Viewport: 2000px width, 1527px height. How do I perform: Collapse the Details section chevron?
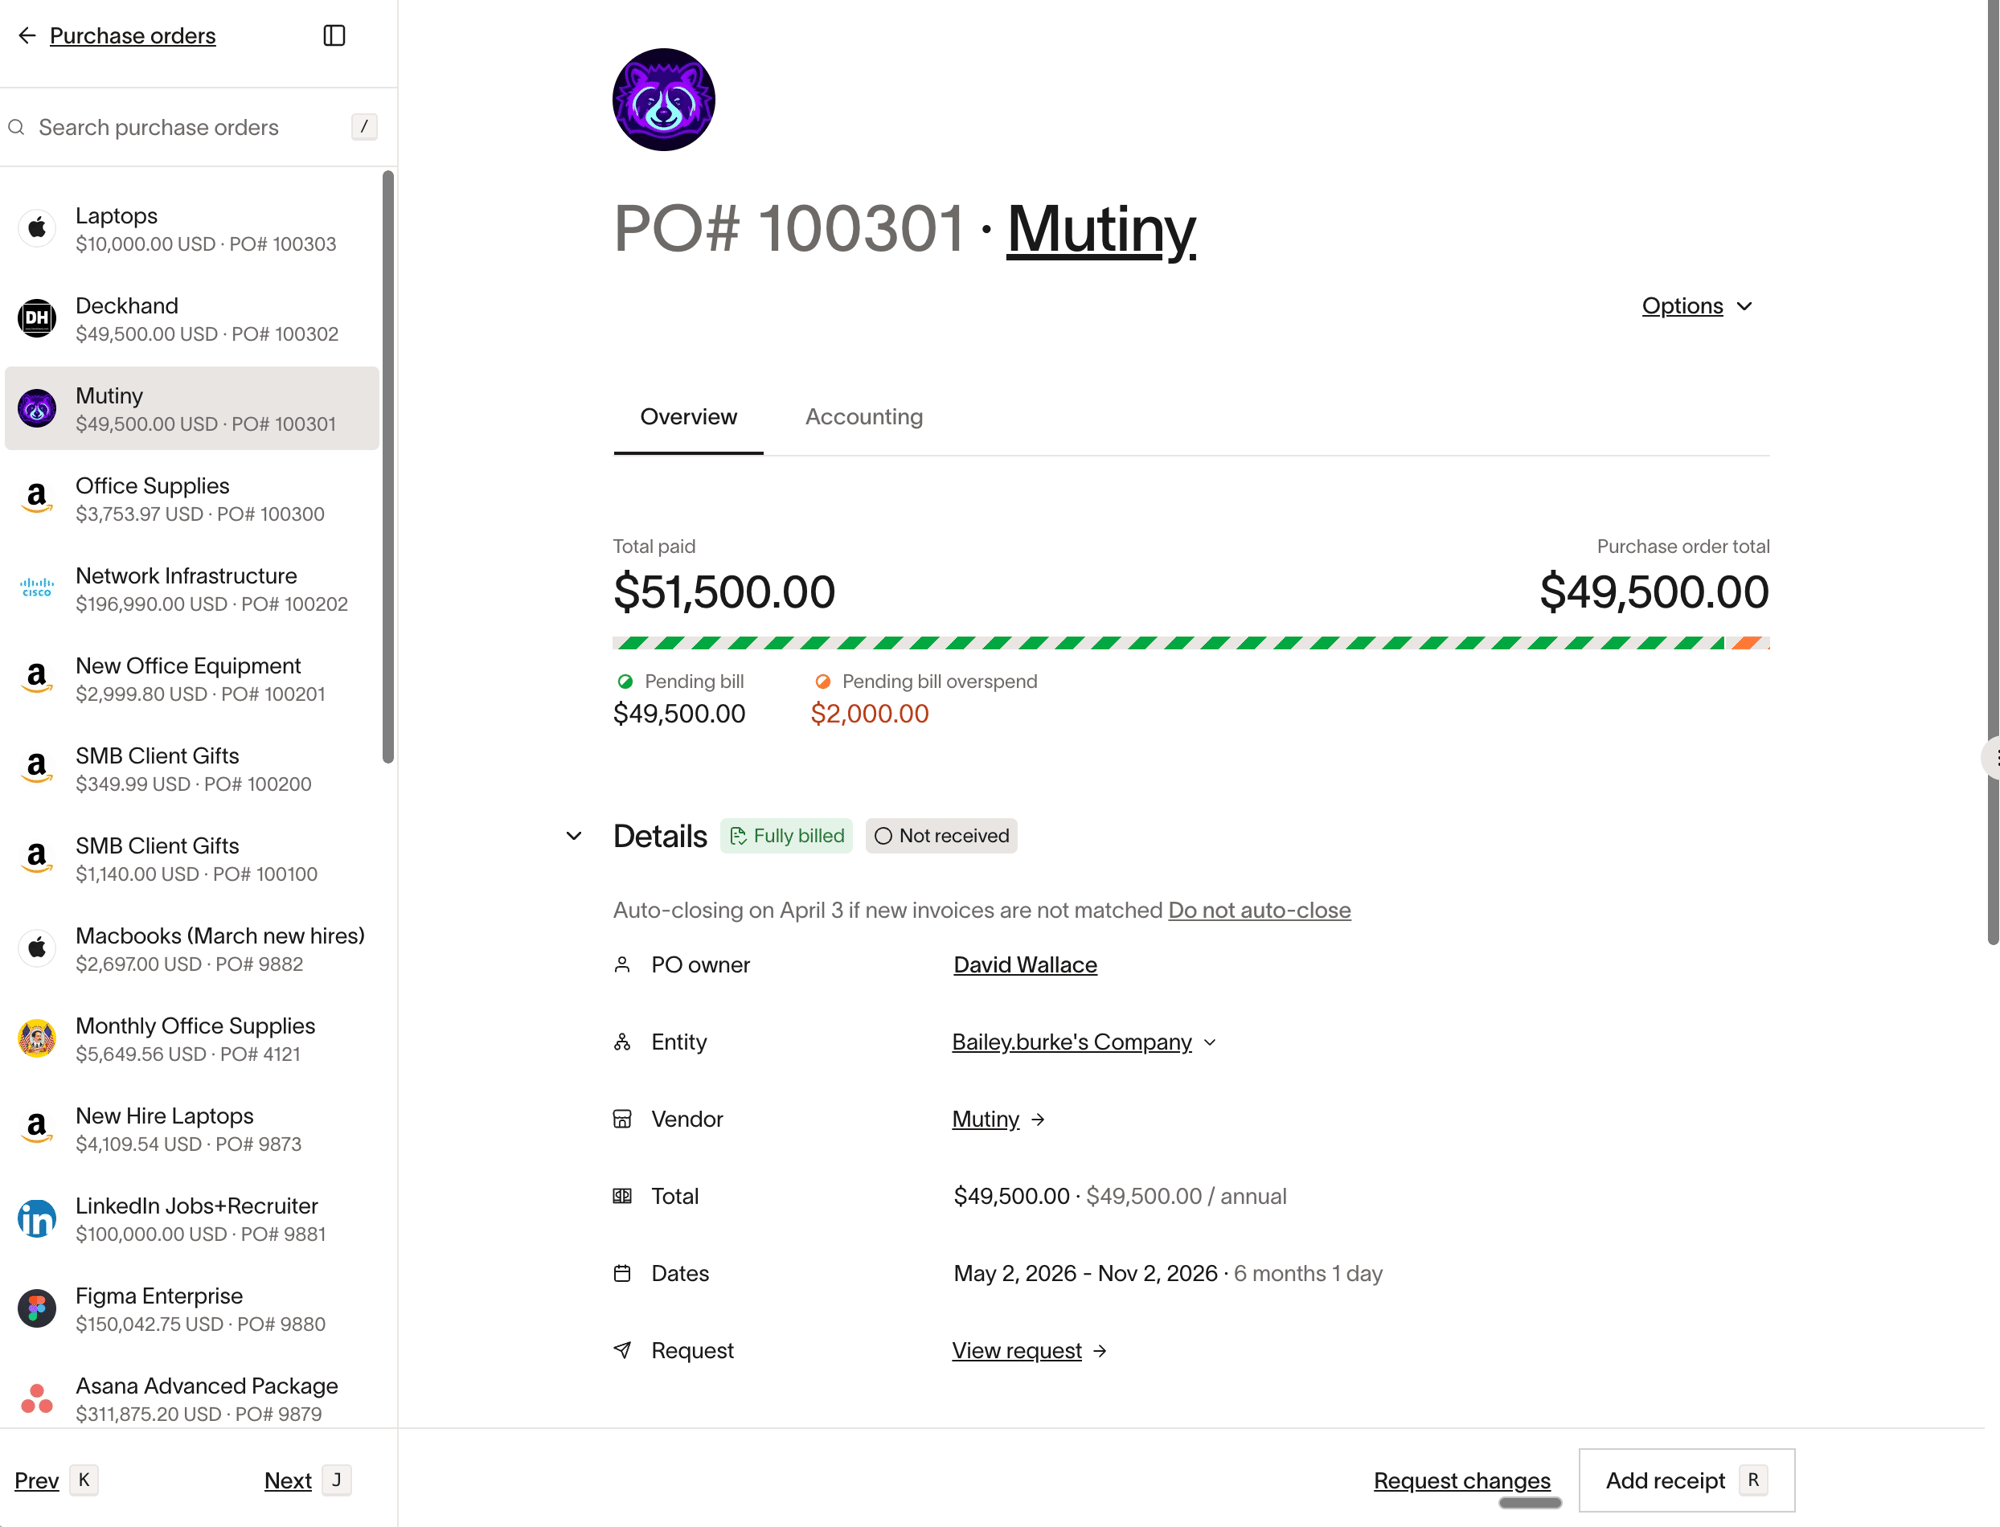click(574, 836)
